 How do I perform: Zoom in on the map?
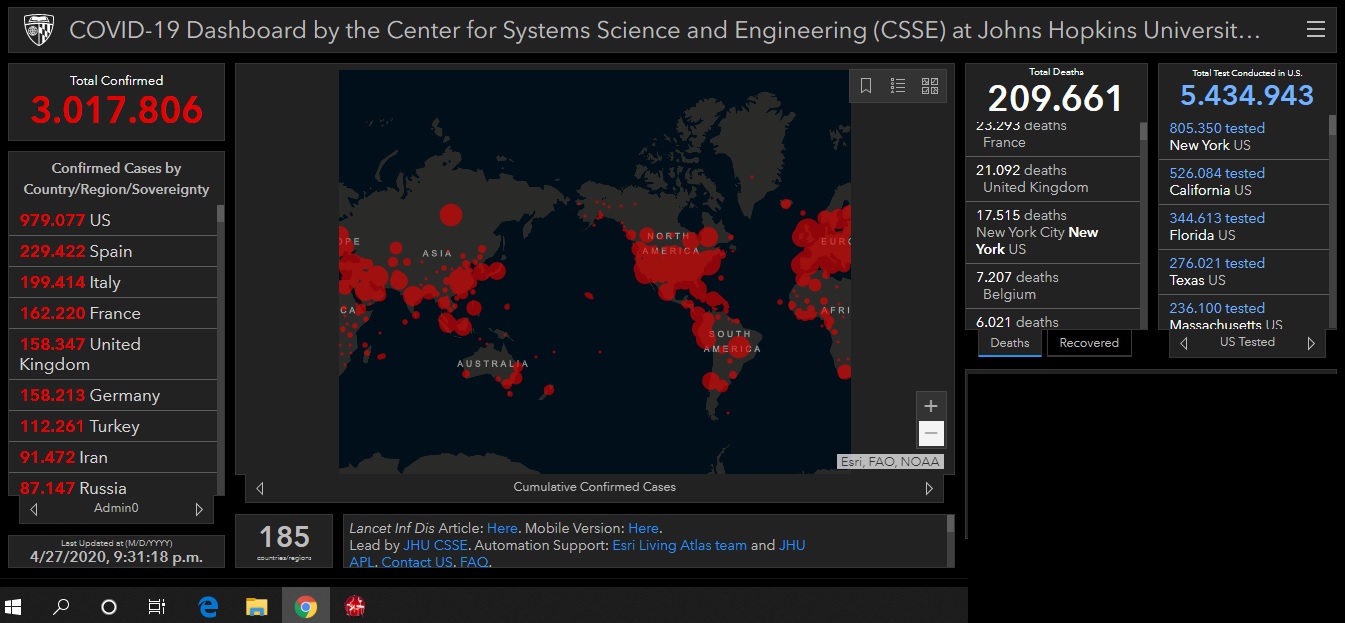tap(931, 406)
